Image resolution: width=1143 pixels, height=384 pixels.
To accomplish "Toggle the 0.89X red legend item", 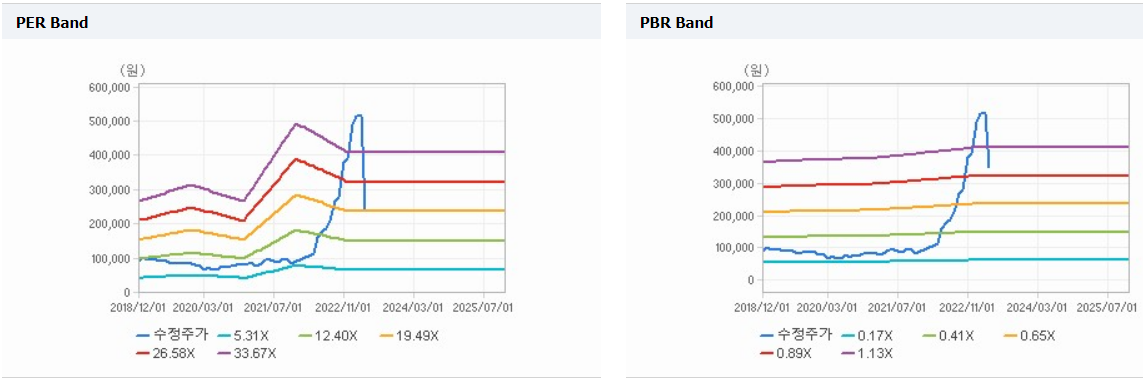I will [x=785, y=353].
